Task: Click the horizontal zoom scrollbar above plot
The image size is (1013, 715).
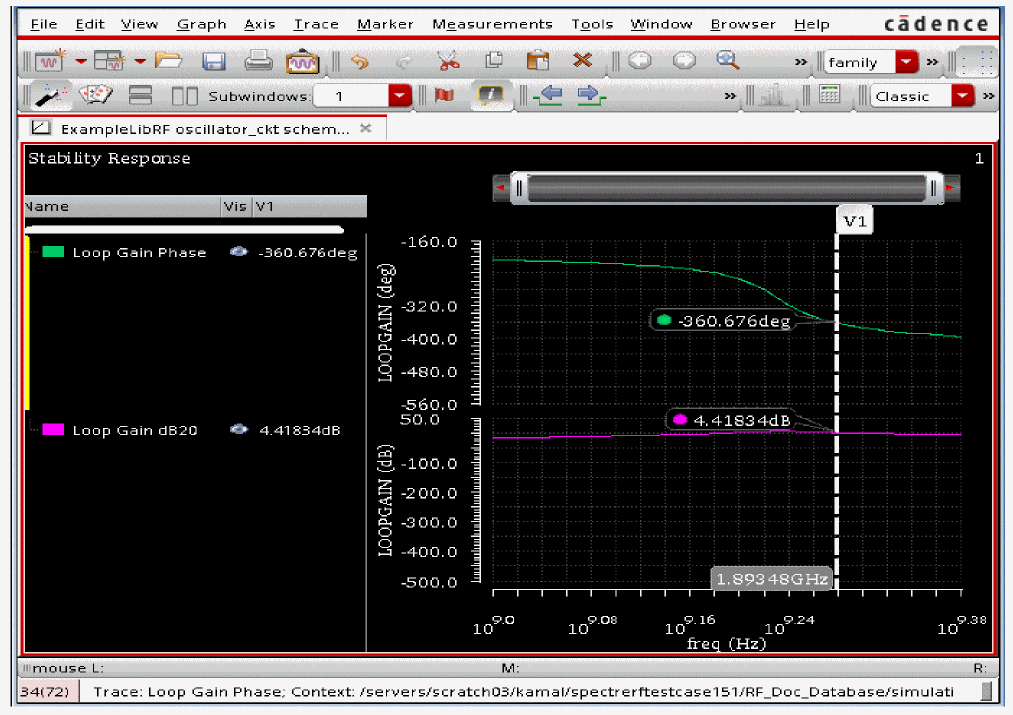Action: (727, 188)
